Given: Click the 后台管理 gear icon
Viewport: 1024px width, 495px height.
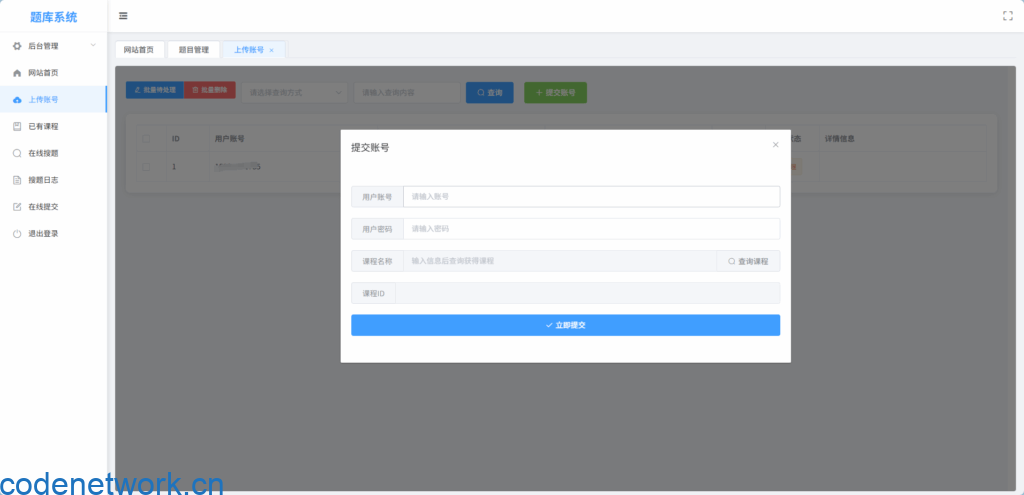Looking at the screenshot, I should 17,46.
